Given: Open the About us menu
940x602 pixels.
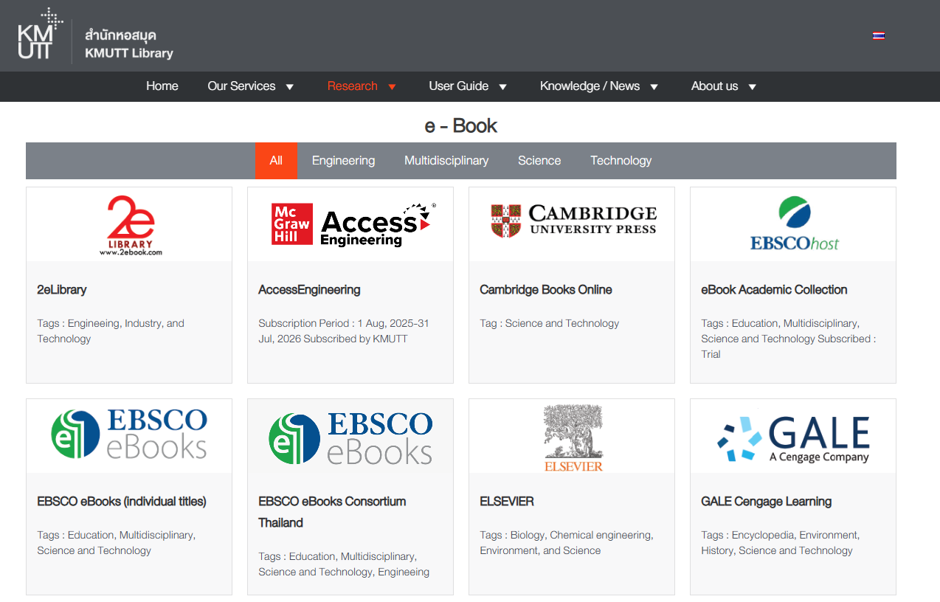Looking at the screenshot, I should (714, 86).
